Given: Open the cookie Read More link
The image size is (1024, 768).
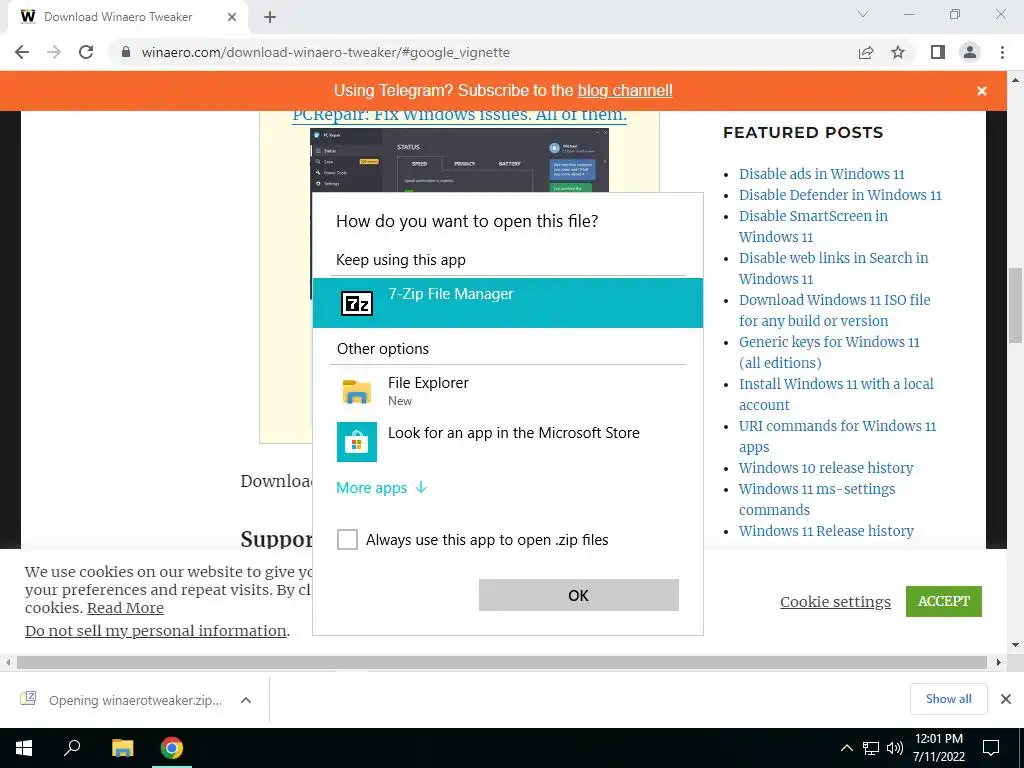Looking at the screenshot, I should point(125,608).
